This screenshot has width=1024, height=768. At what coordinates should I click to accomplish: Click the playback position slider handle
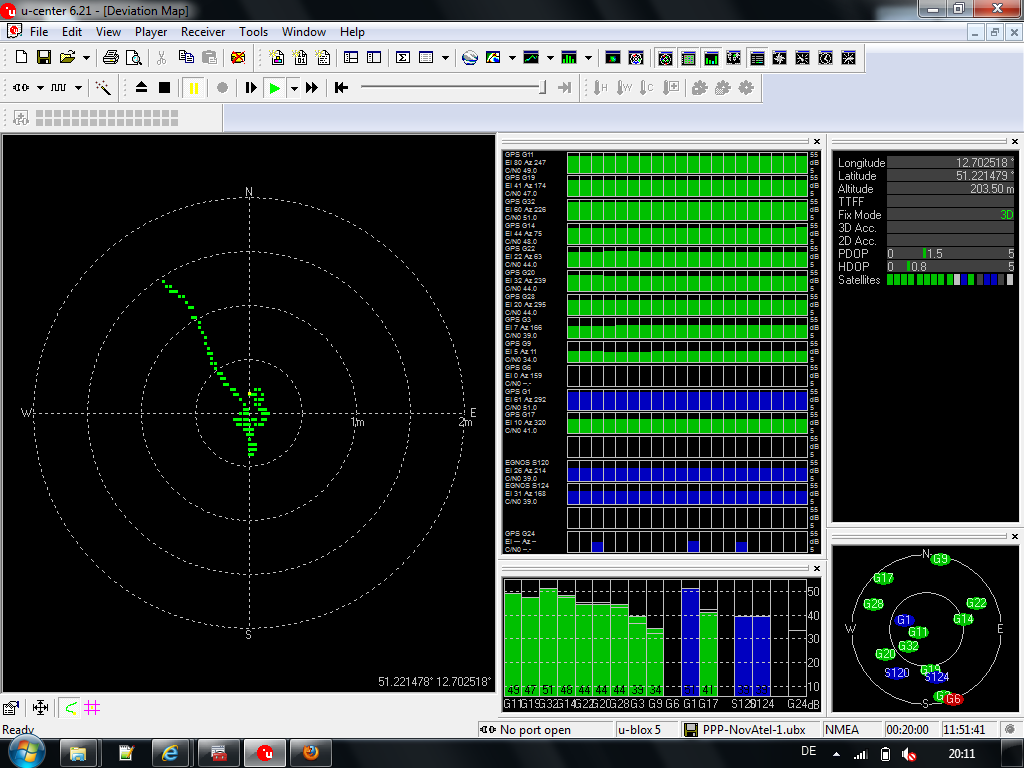point(543,88)
